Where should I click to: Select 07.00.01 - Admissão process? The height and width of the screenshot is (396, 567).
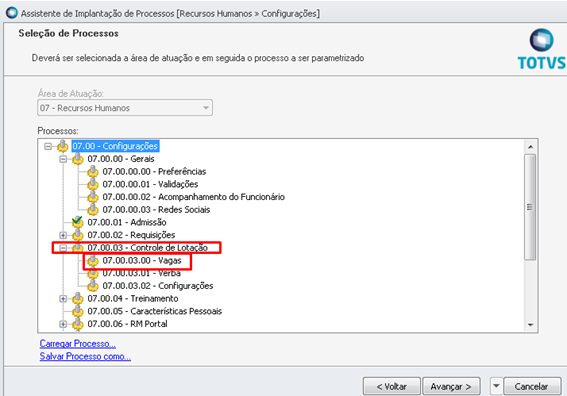127,222
